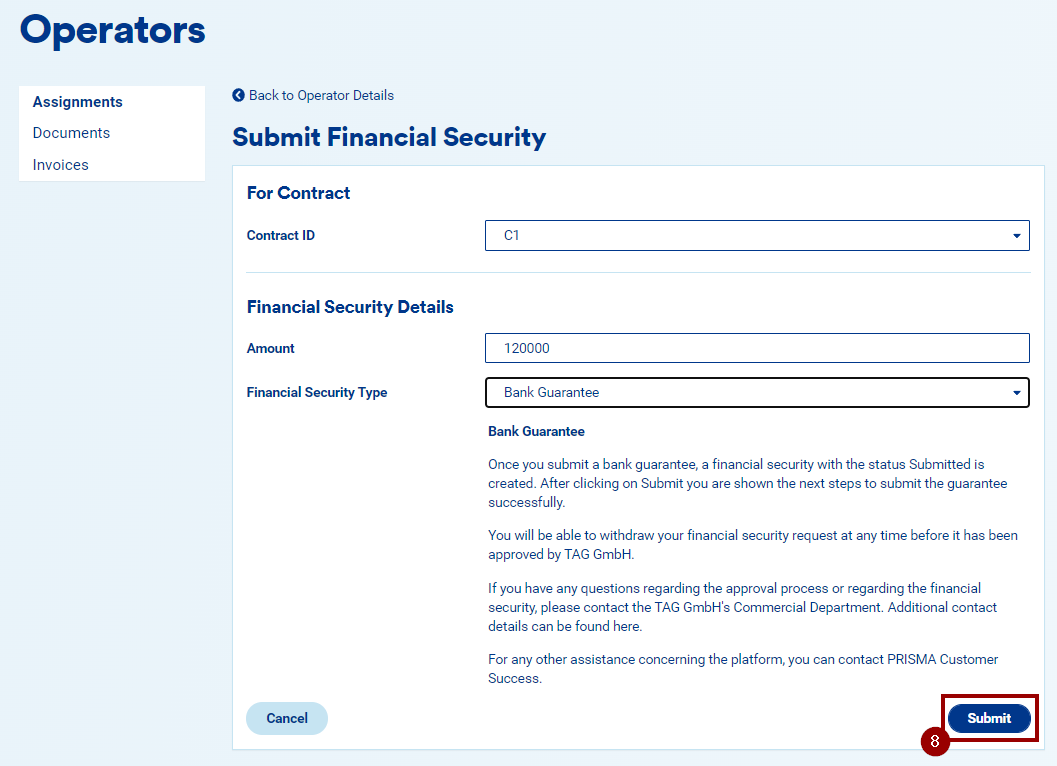The width and height of the screenshot is (1057, 766).
Task: Click the Cancel button
Action: pyautogui.click(x=287, y=718)
